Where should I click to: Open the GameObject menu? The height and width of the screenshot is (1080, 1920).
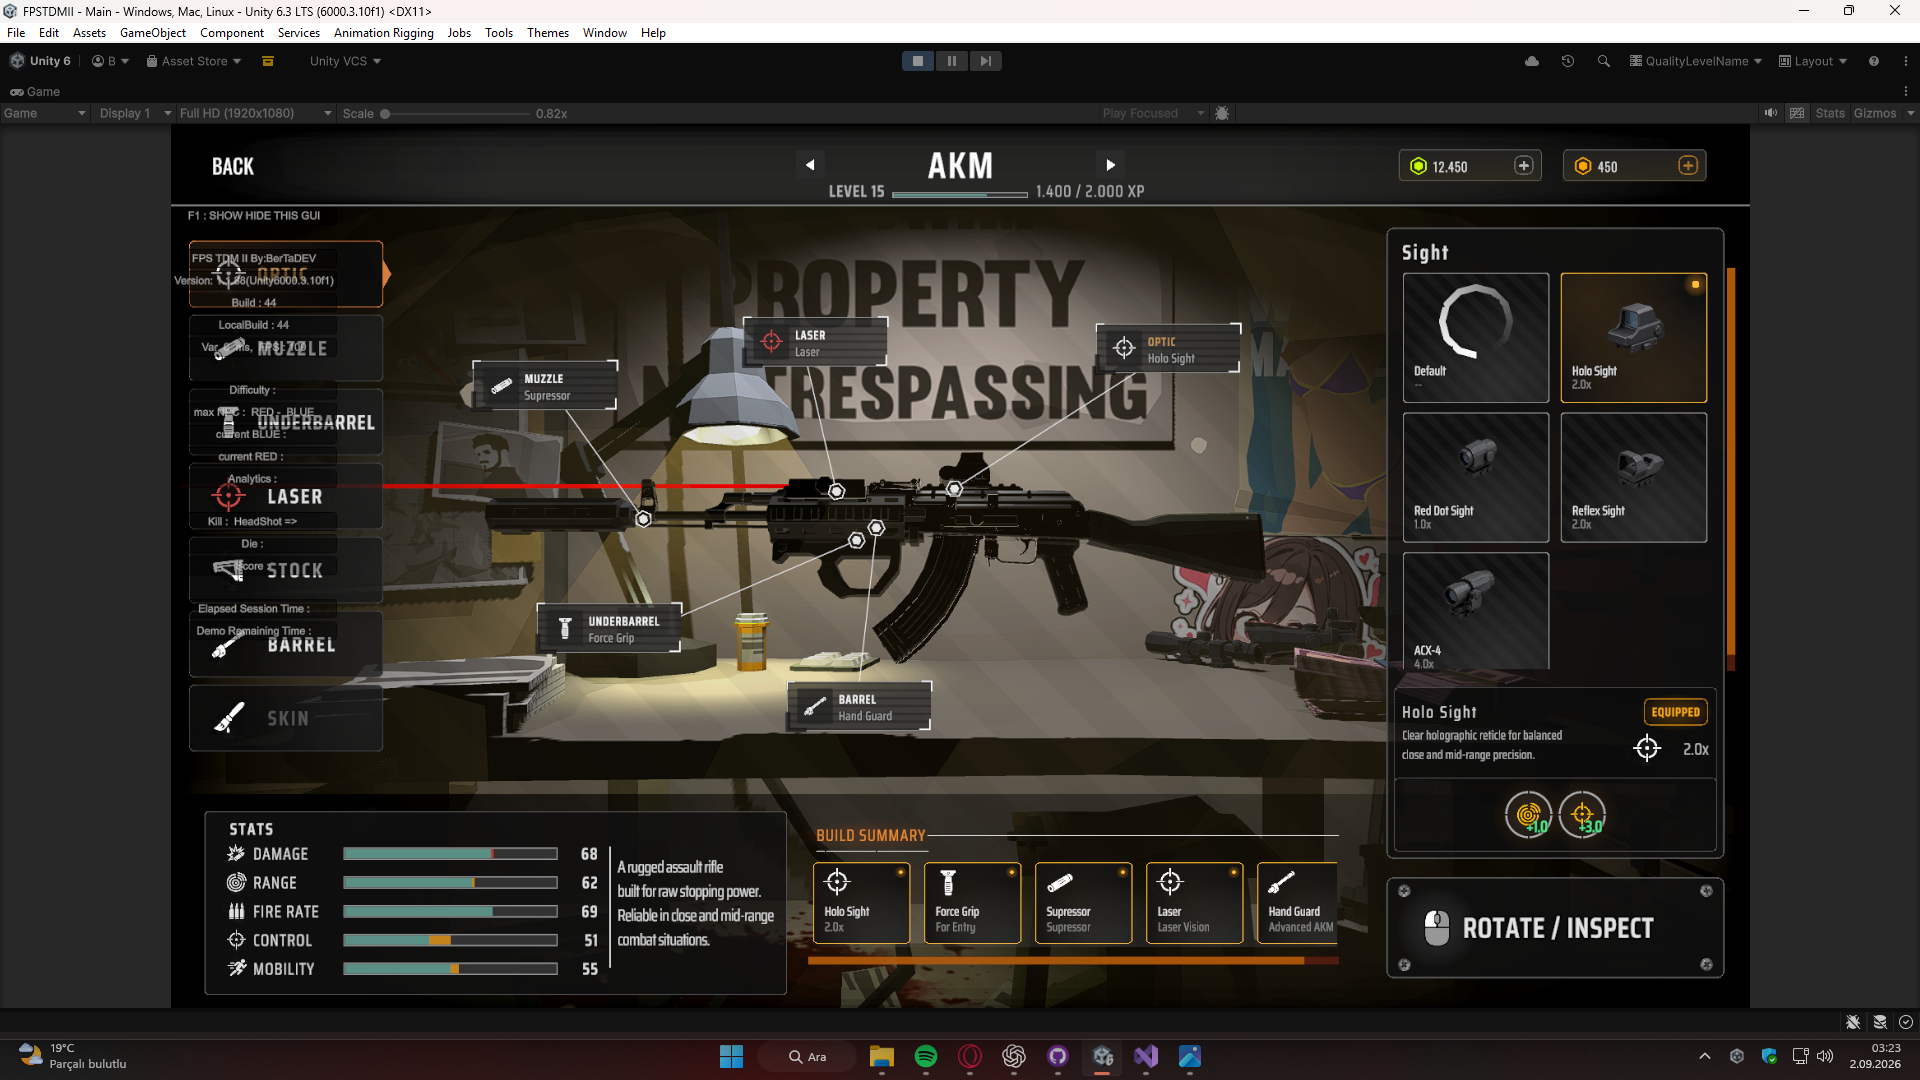[x=153, y=33]
